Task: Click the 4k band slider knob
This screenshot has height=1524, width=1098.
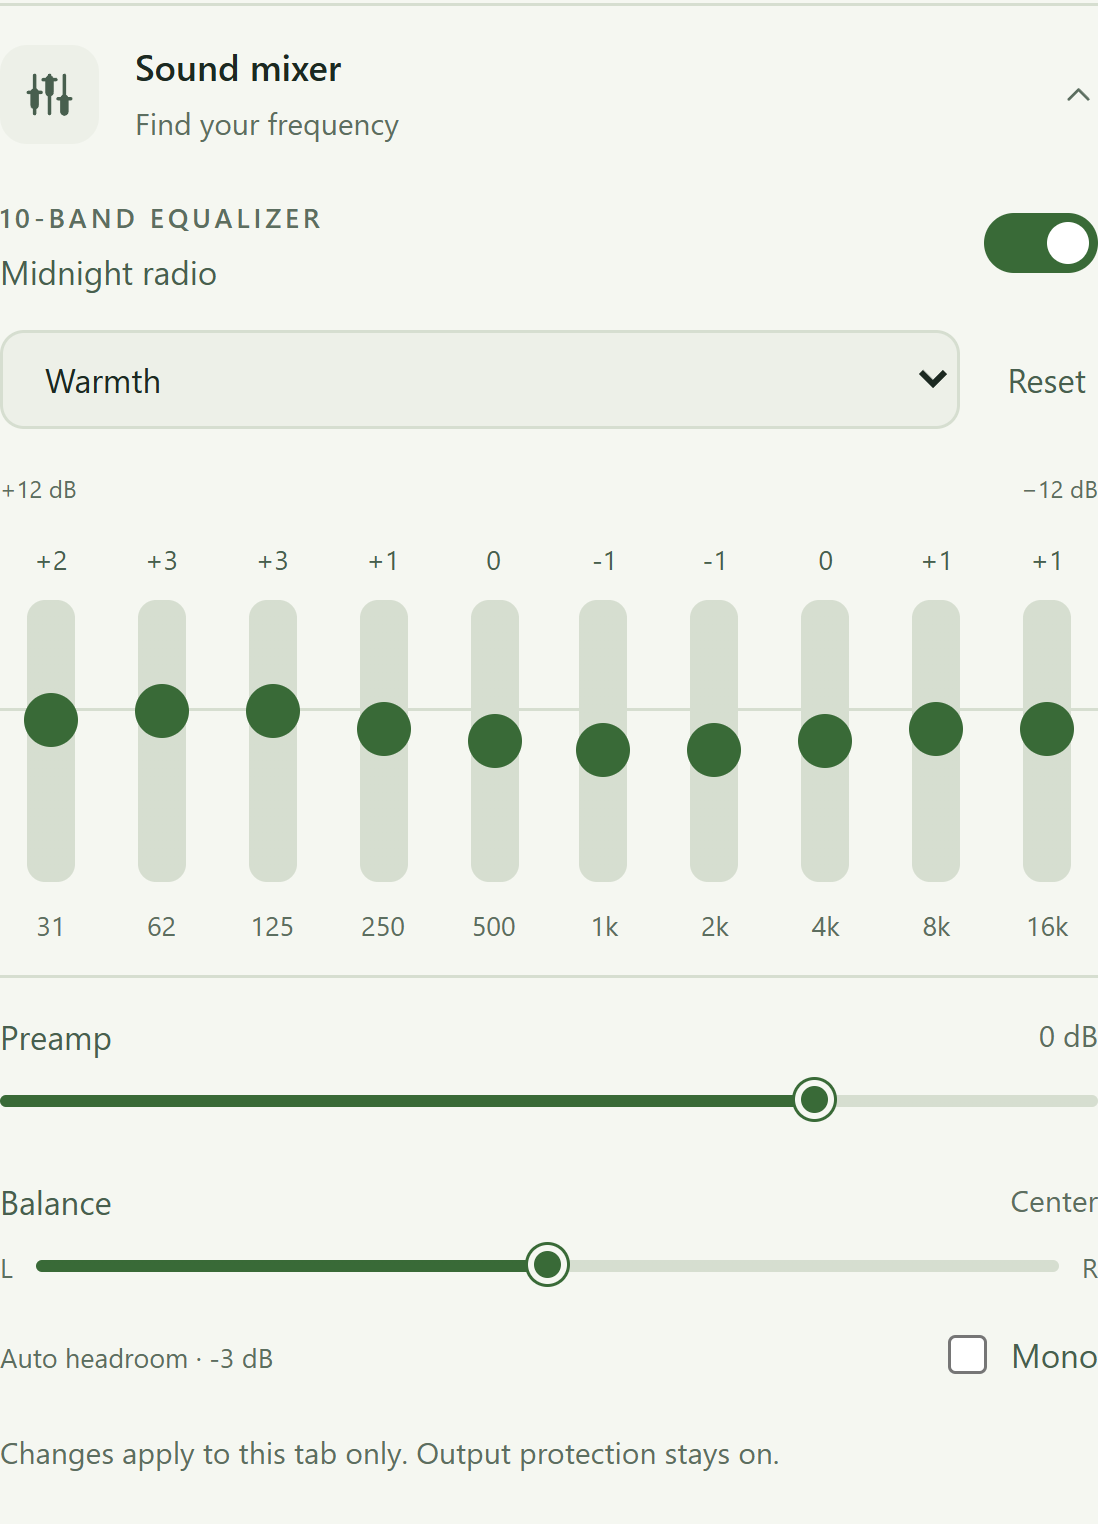Action: click(x=825, y=741)
